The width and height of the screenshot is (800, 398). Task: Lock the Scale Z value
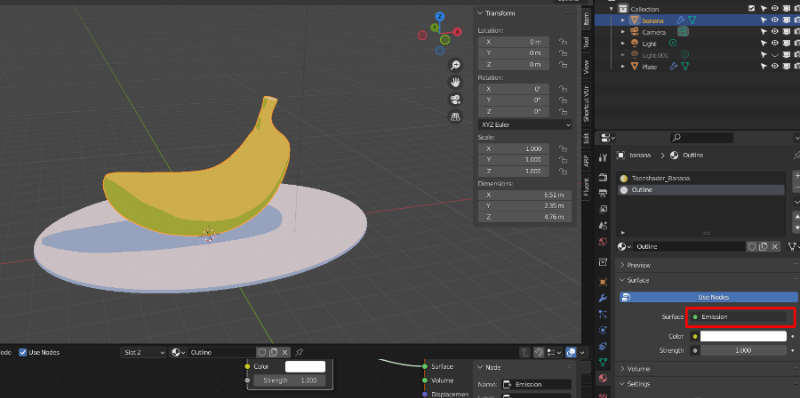tap(563, 171)
